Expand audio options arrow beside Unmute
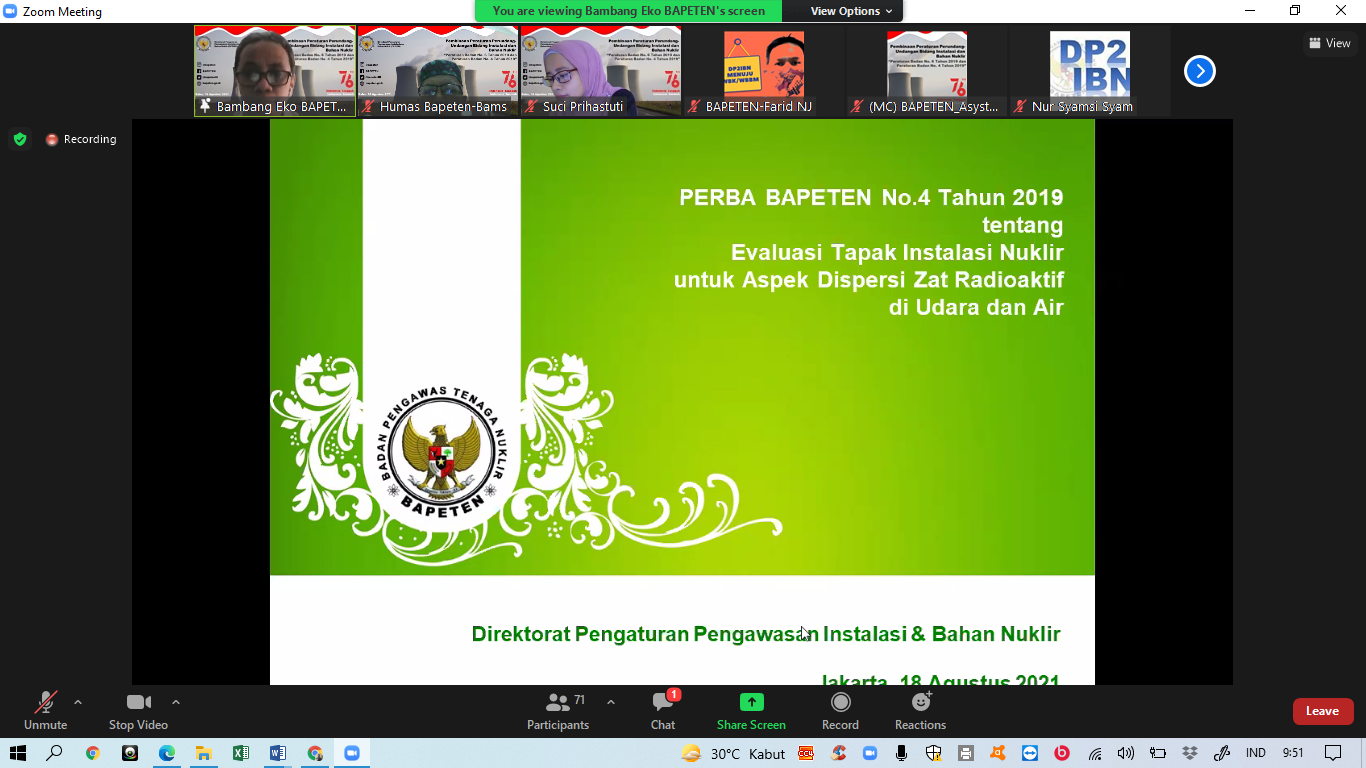Image resolution: width=1366 pixels, height=768 pixels. 78,702
